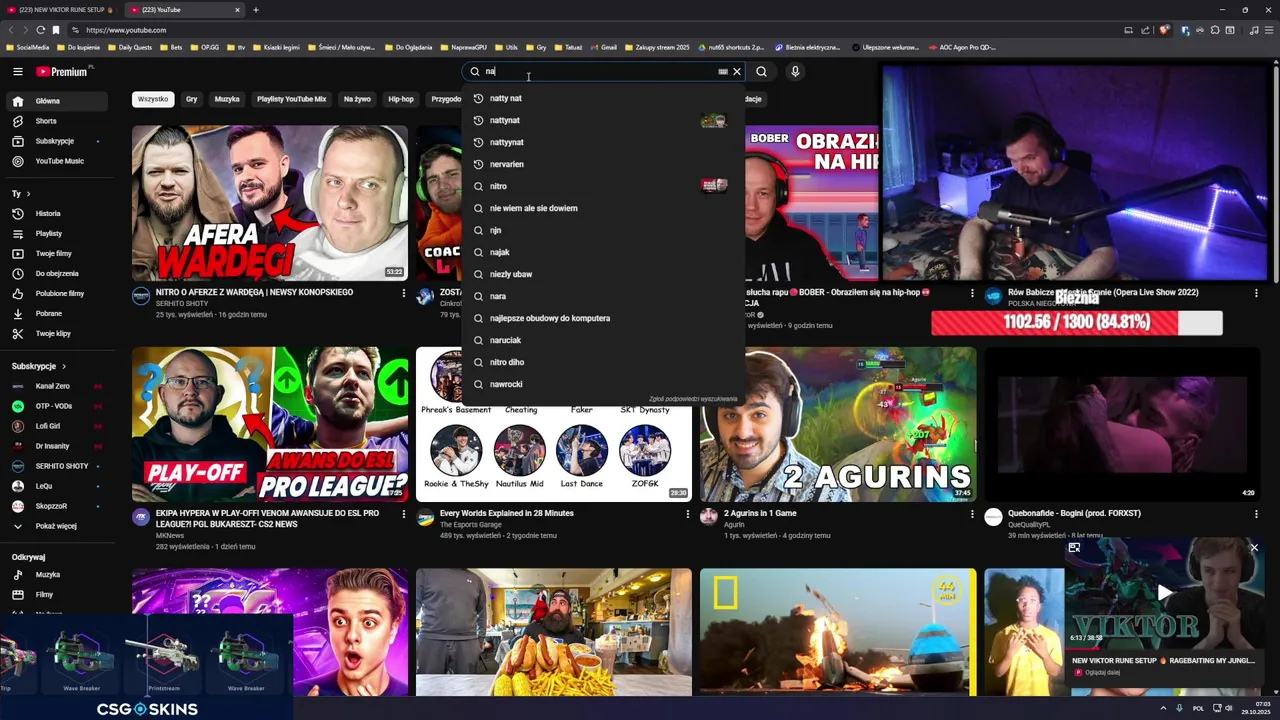This screenshot has width=1280, height=720.
Task: Choose suggestion "natty nat"
Action: [603, 98]
